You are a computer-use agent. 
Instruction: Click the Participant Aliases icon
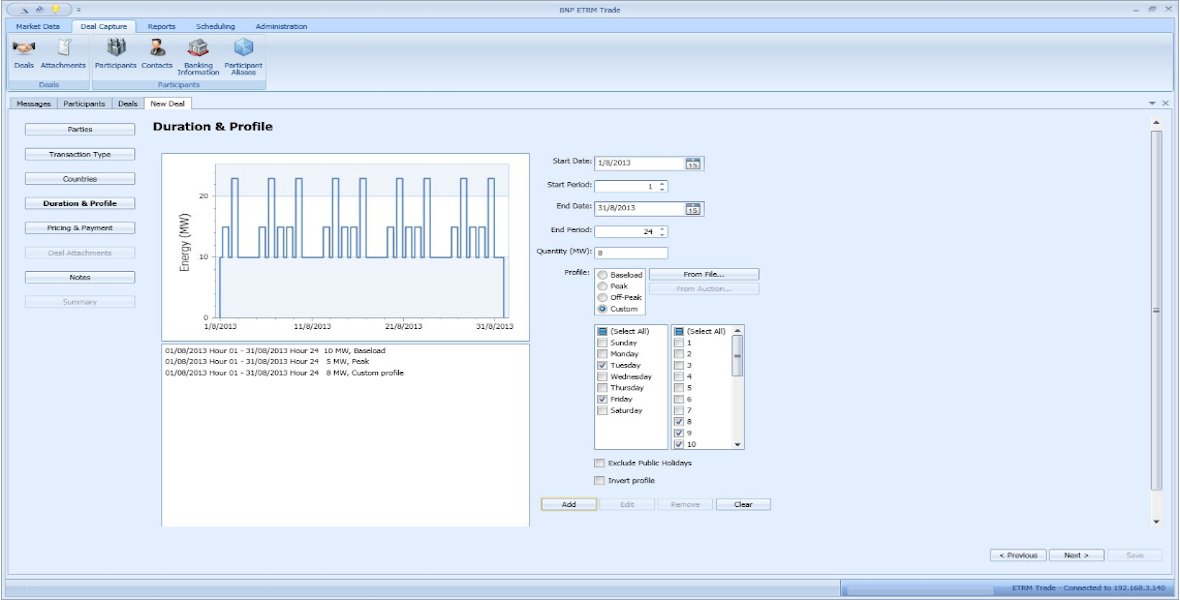coord(243,54)
